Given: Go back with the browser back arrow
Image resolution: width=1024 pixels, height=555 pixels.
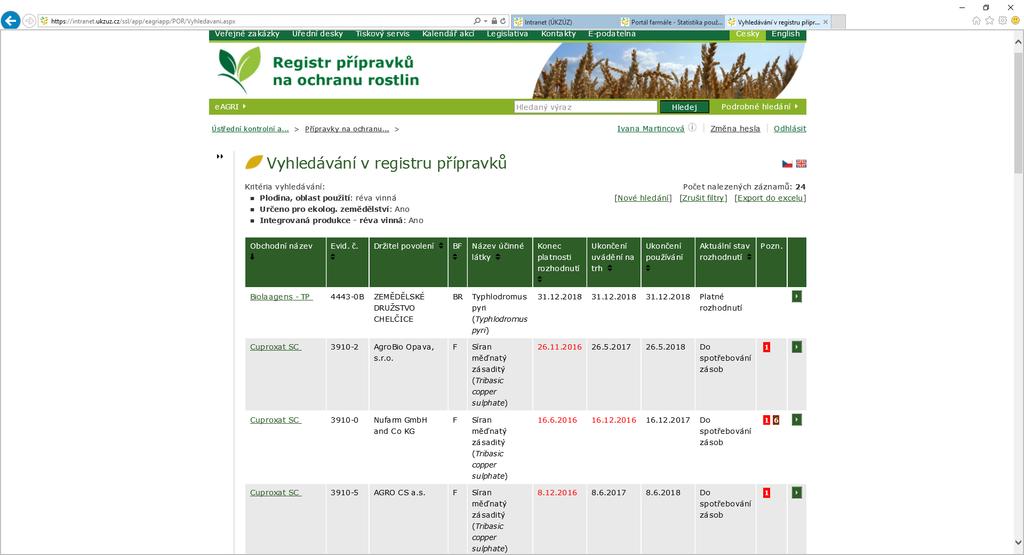Looking at the screenshot, I should [x=10, y=21].
